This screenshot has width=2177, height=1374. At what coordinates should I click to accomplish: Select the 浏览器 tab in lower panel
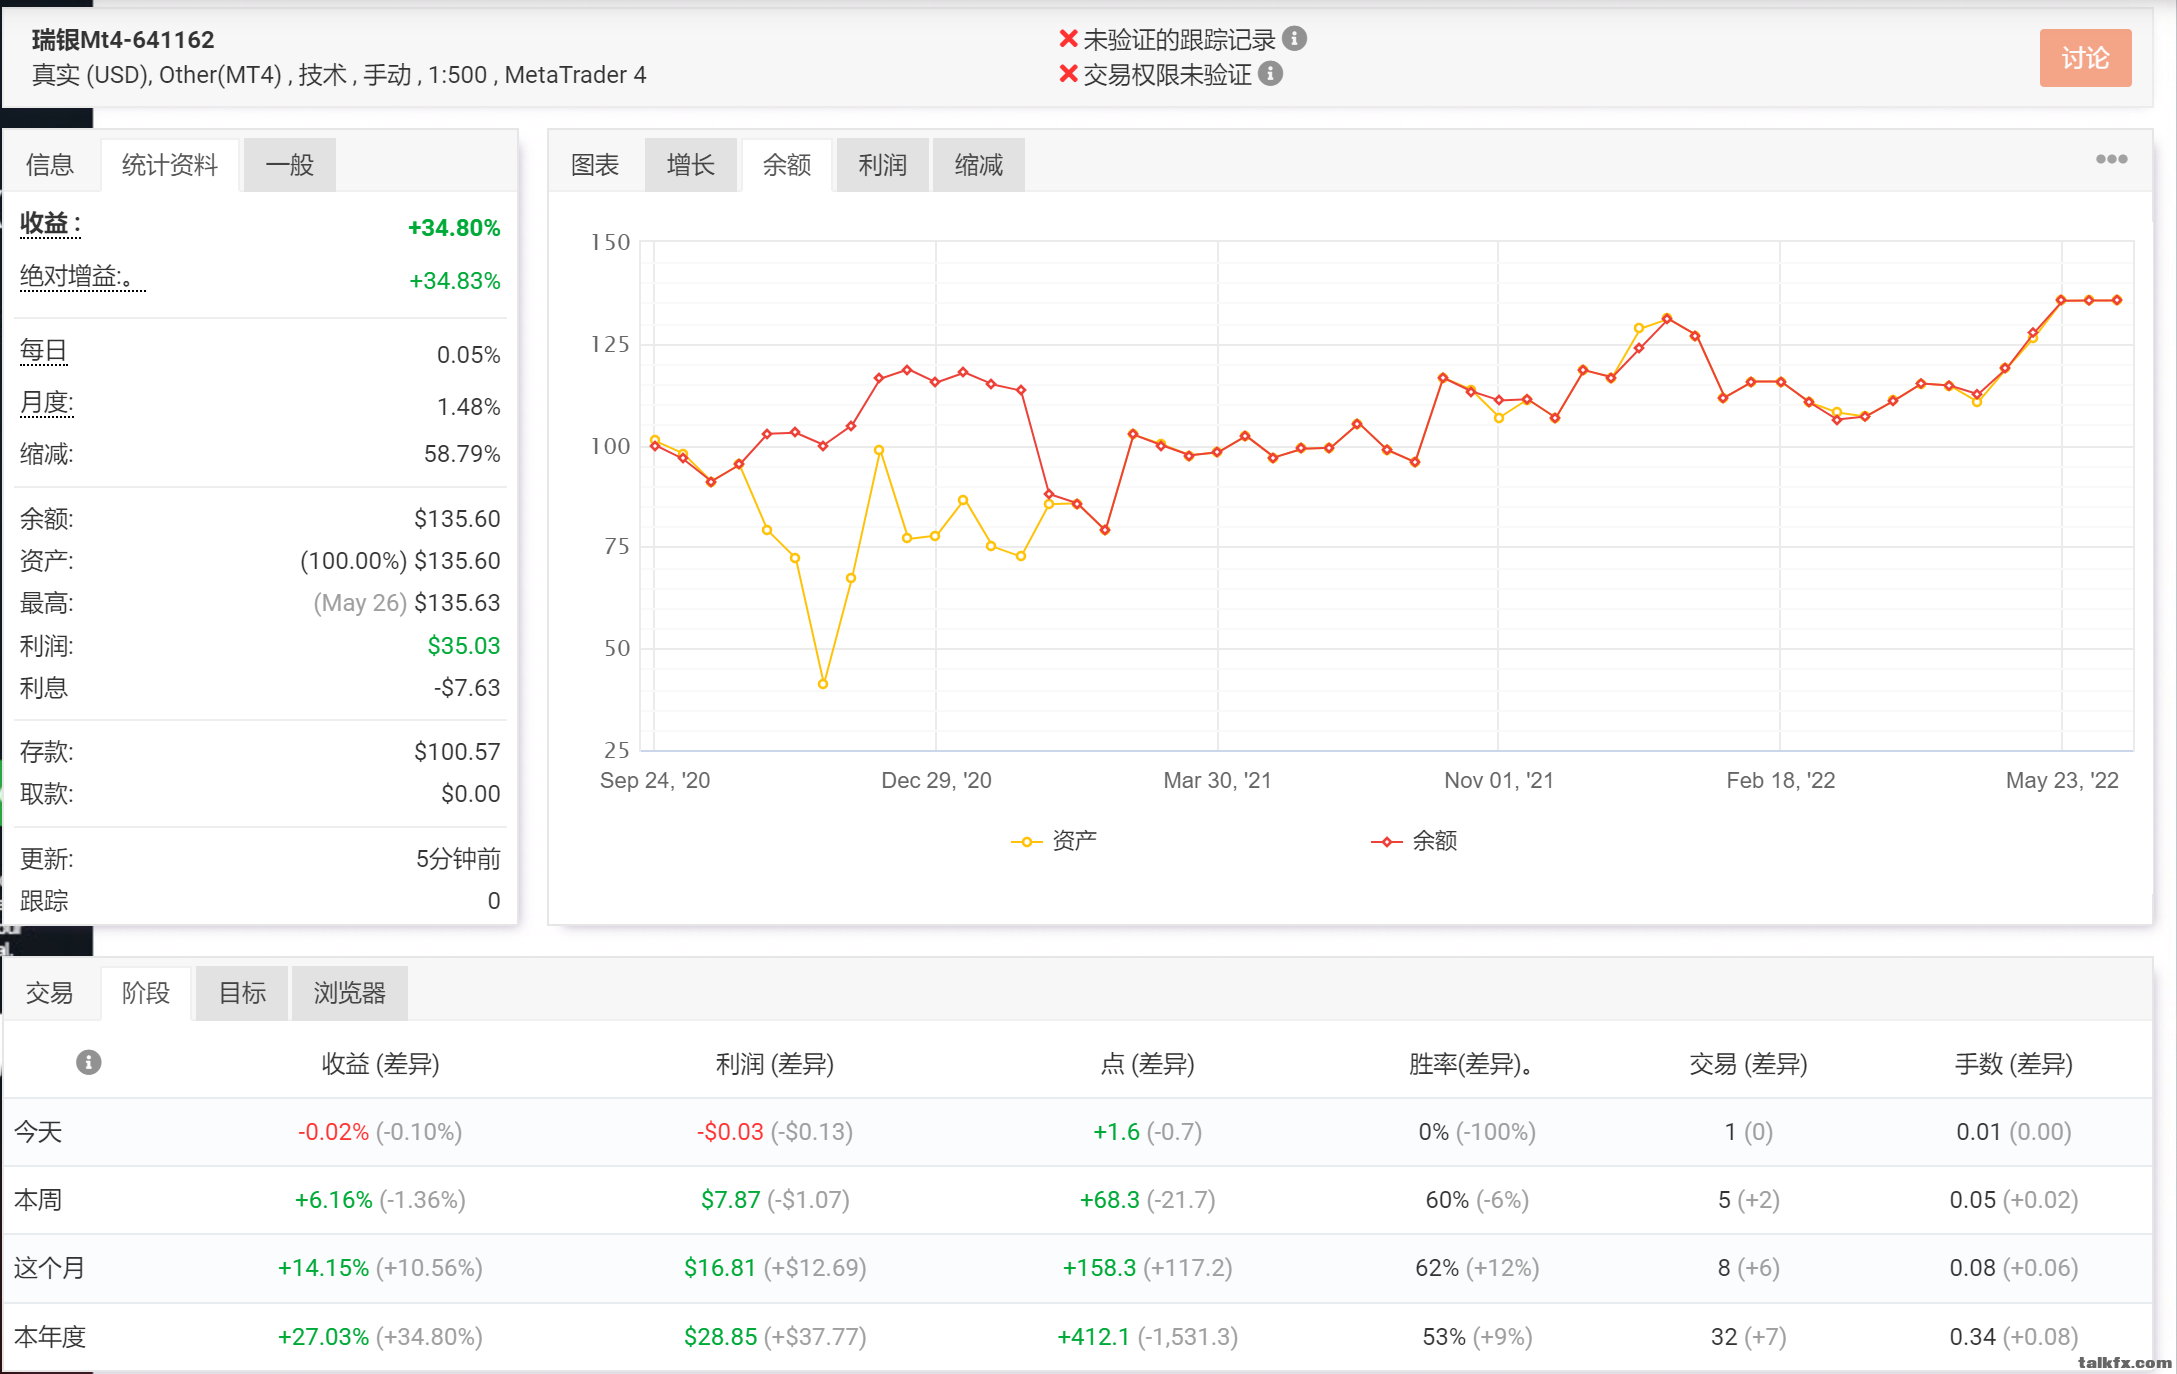[x=350, y=993]
